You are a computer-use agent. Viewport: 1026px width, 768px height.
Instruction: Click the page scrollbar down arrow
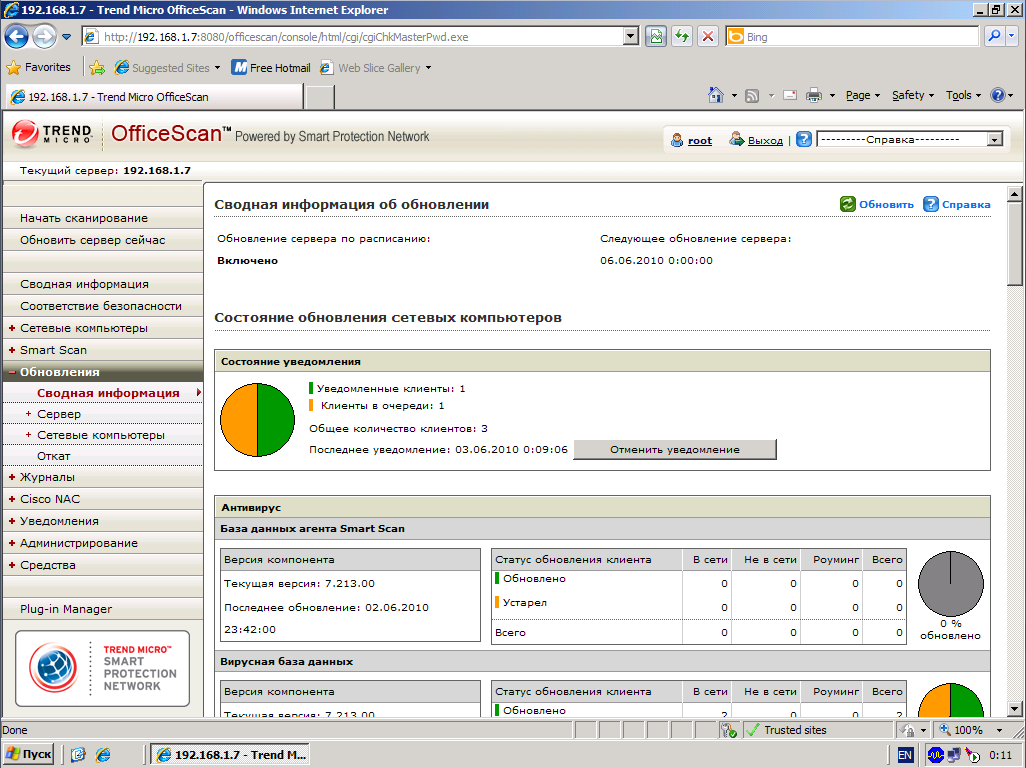1014,708
